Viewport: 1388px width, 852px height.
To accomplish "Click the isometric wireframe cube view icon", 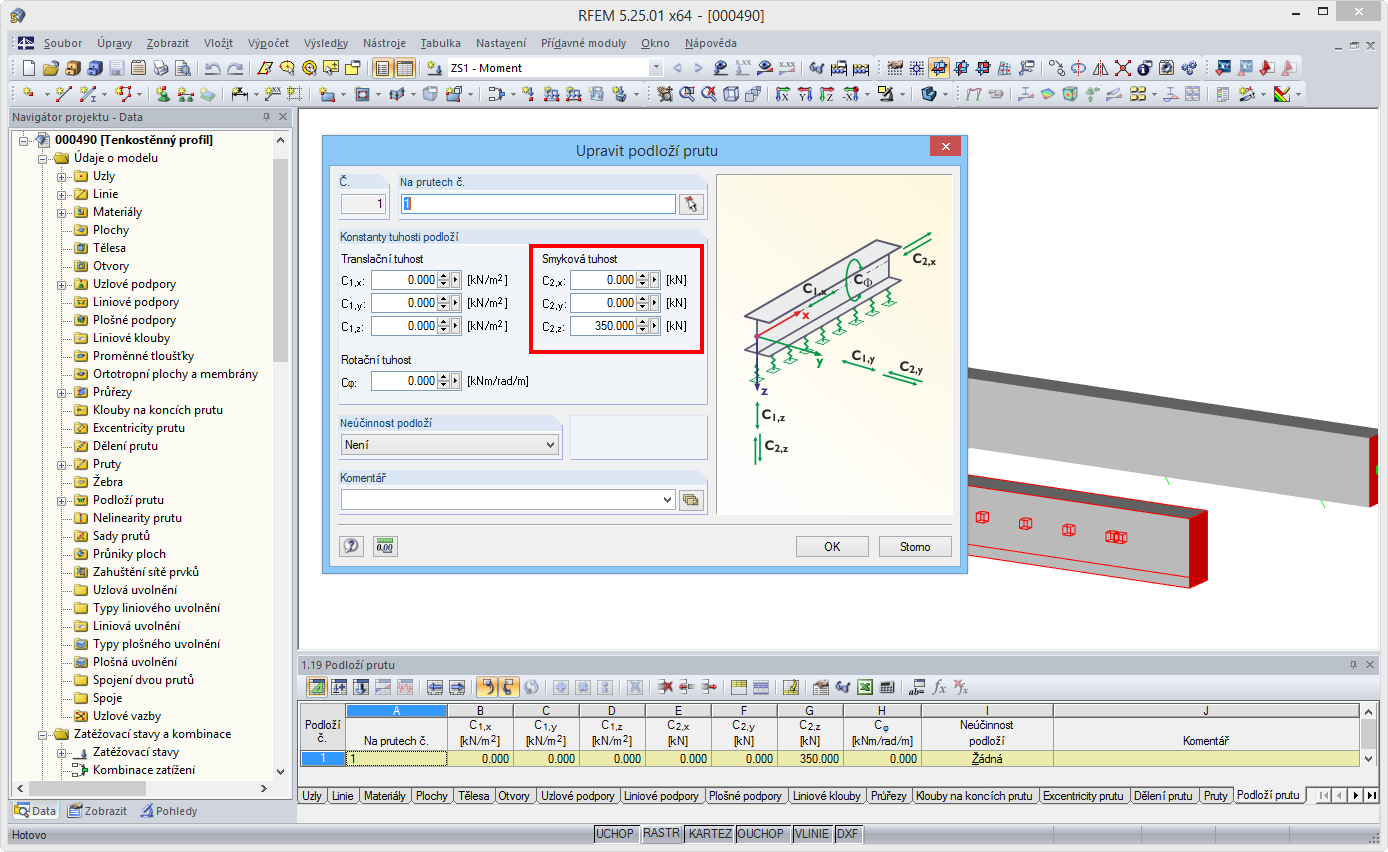I will coord(731,94).
